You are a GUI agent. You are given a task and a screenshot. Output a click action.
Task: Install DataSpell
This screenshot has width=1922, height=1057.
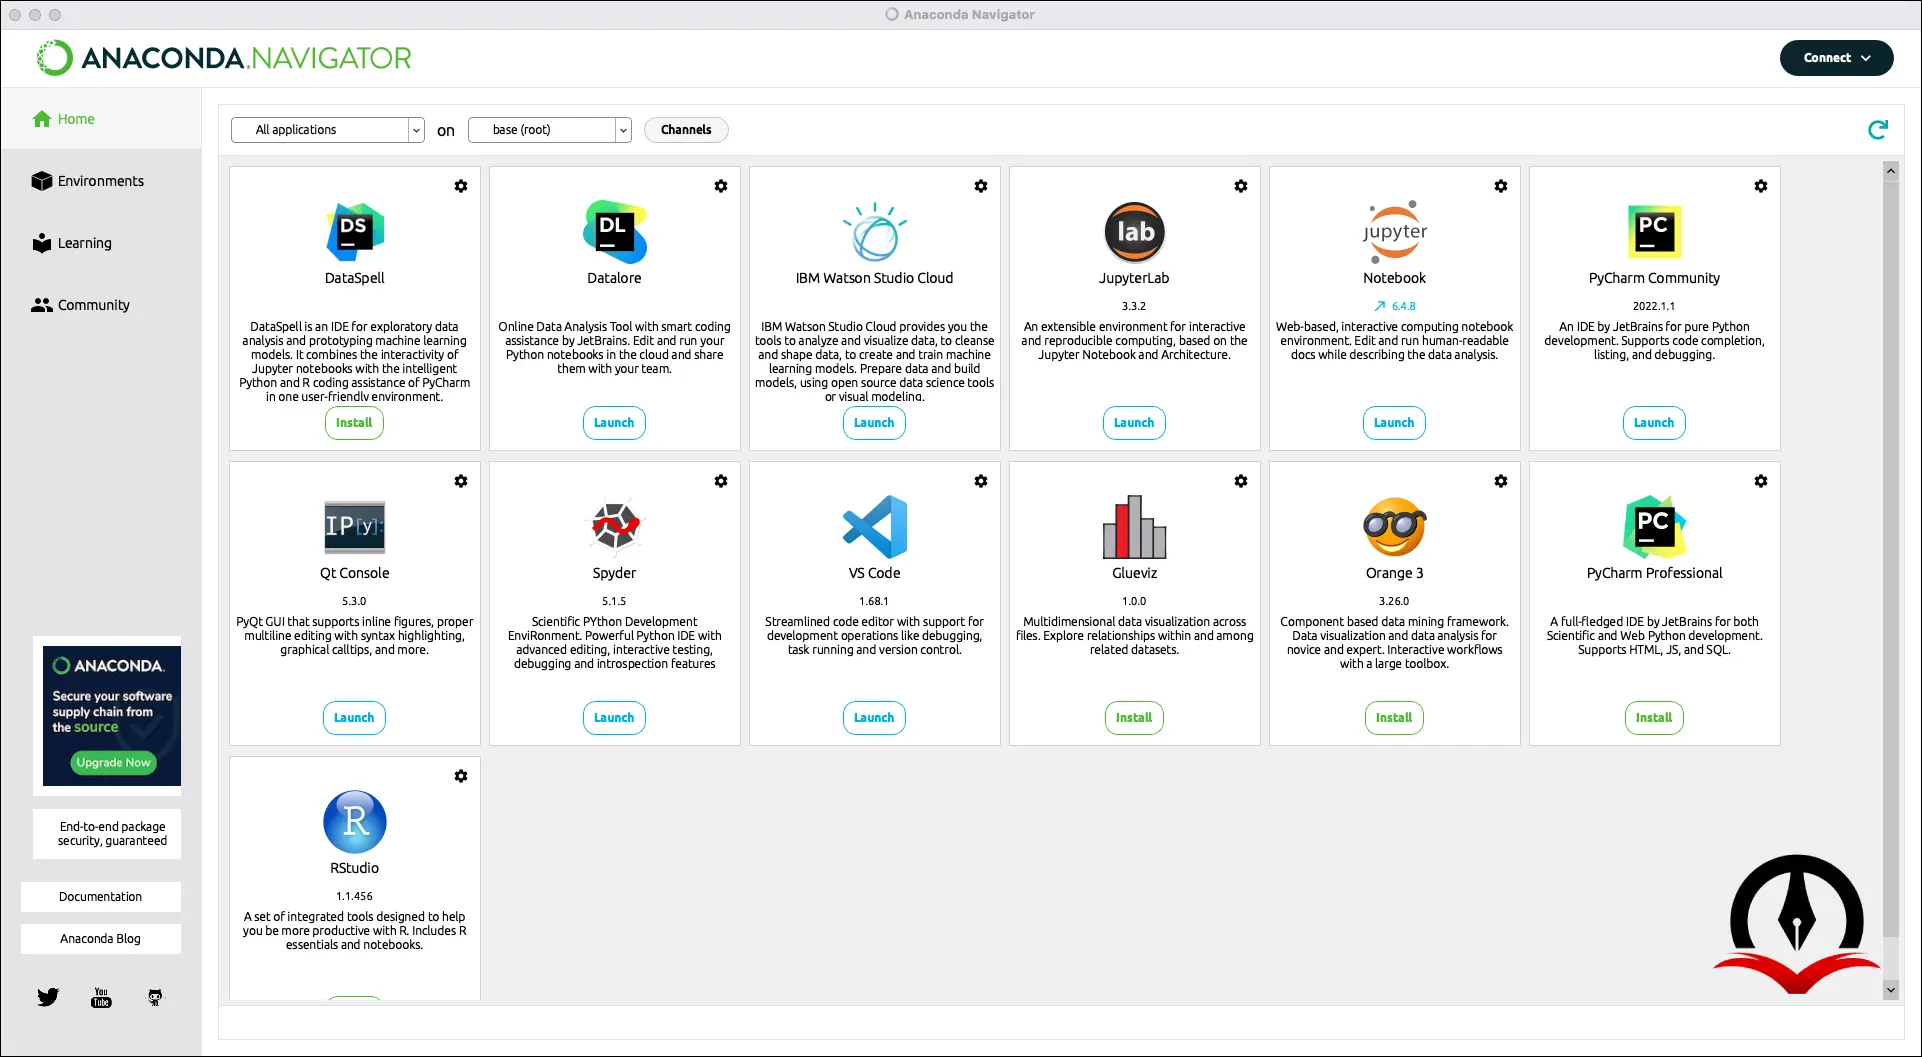point(354,423)
